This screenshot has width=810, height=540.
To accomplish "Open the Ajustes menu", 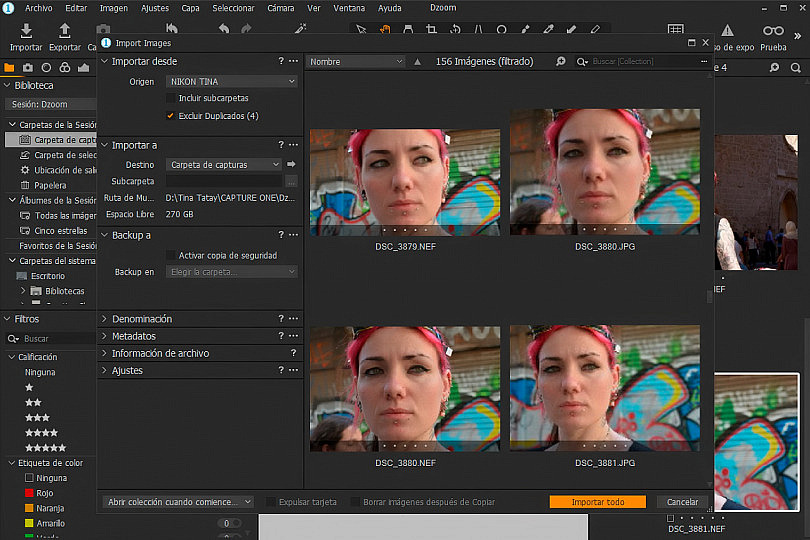I will (155, 8).
